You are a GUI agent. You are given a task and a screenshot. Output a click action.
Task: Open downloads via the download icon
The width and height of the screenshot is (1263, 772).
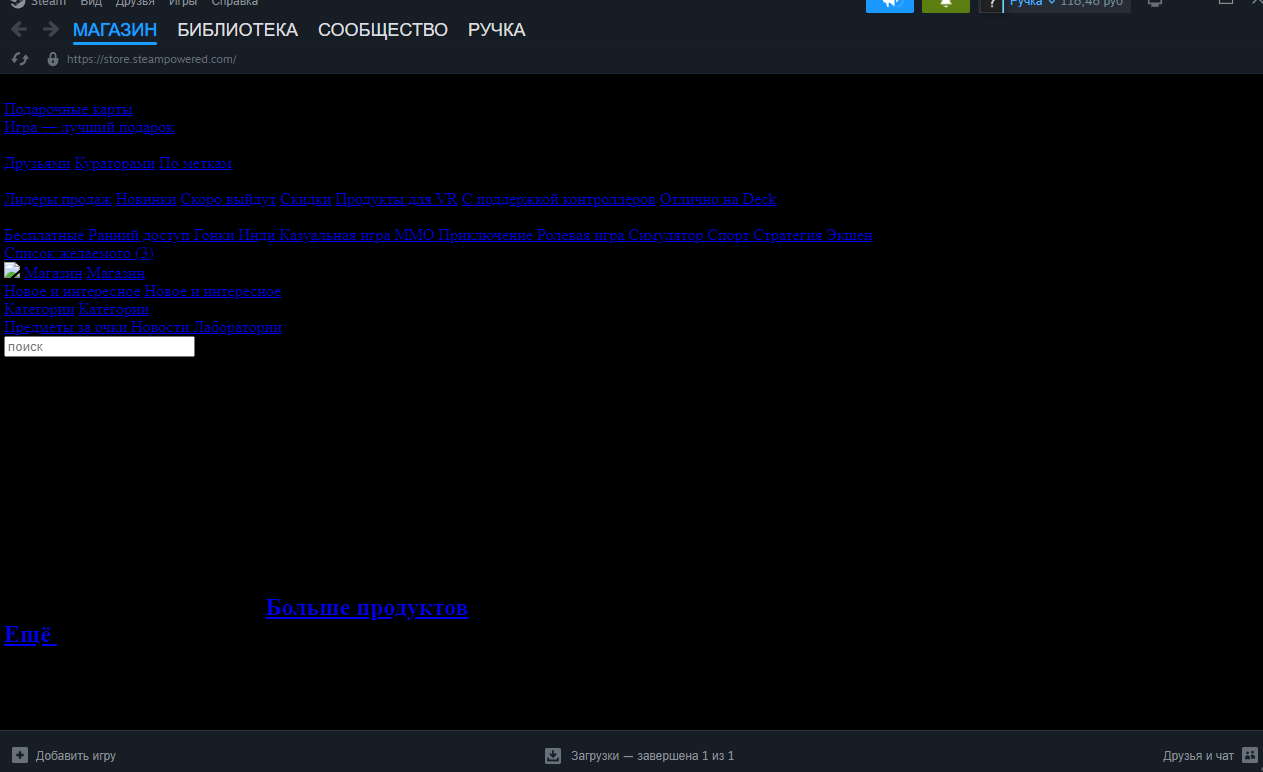[553, 755]
